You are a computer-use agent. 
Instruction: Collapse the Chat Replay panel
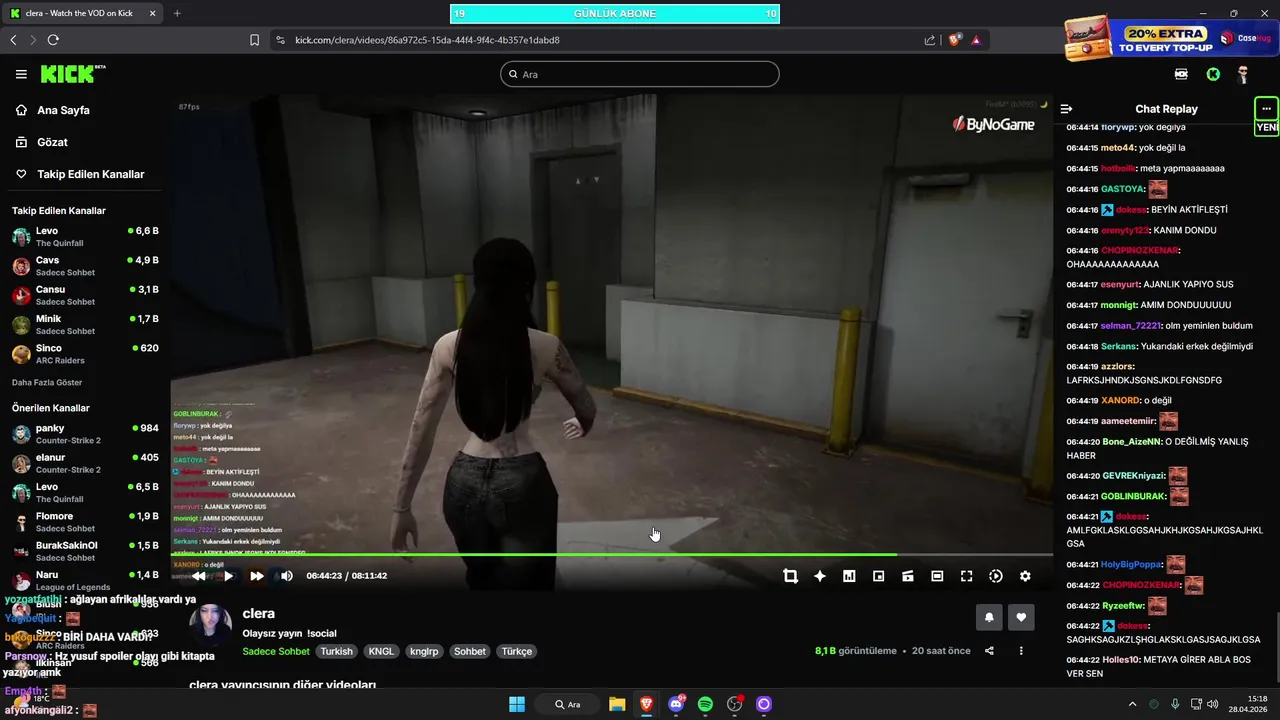click(x=1066, y=109)
